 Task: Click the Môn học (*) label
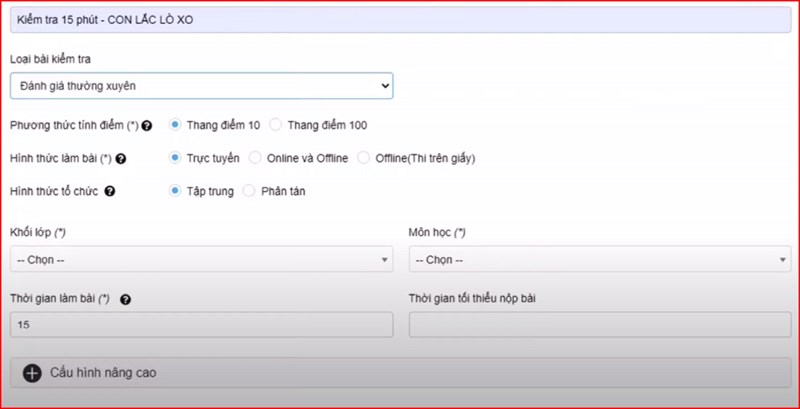pyautogui.click(x=437, y=233)
